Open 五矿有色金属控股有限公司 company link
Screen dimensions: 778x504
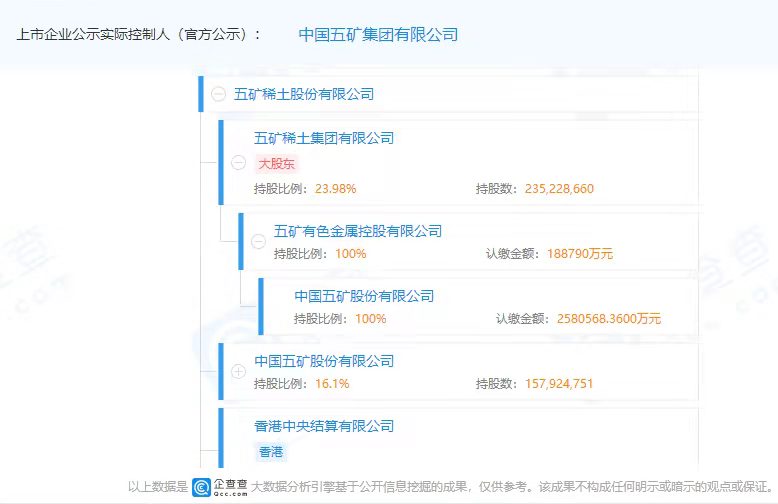pos(358,231)
